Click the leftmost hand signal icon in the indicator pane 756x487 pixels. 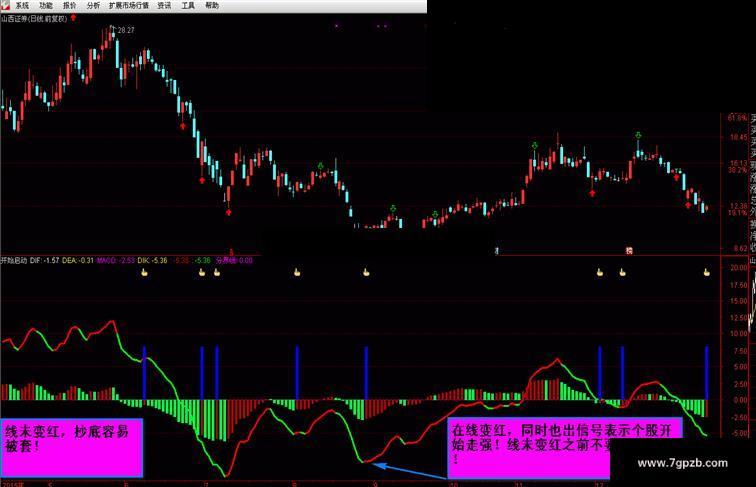coord(144,272)
